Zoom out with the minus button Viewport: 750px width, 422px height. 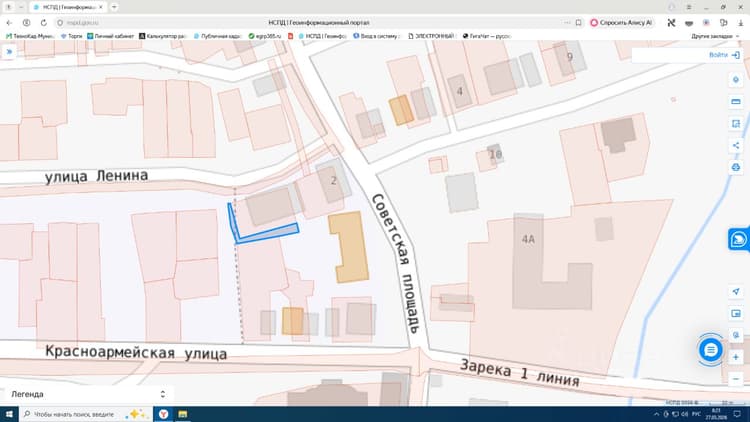pyautogui.click(x=736, y=379)
